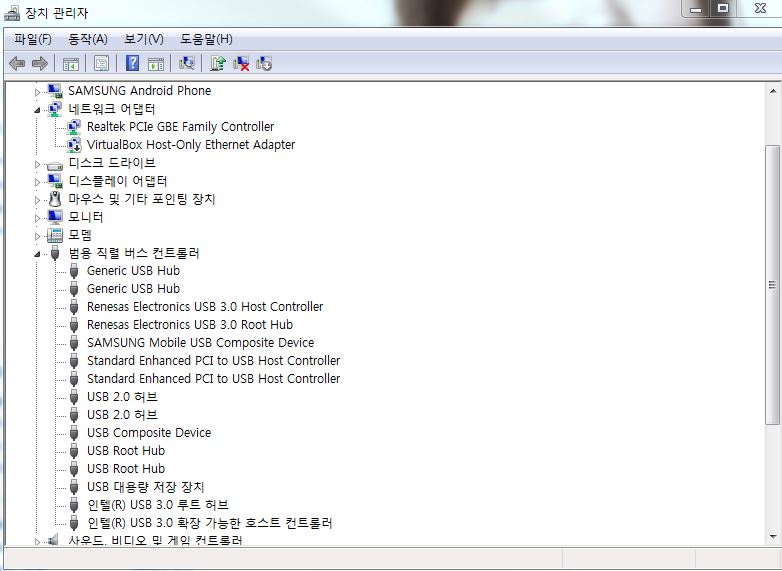
Task: Click the SAMSUNG Mobile USB Composite Device icon
Action: [x=74, y=343]
